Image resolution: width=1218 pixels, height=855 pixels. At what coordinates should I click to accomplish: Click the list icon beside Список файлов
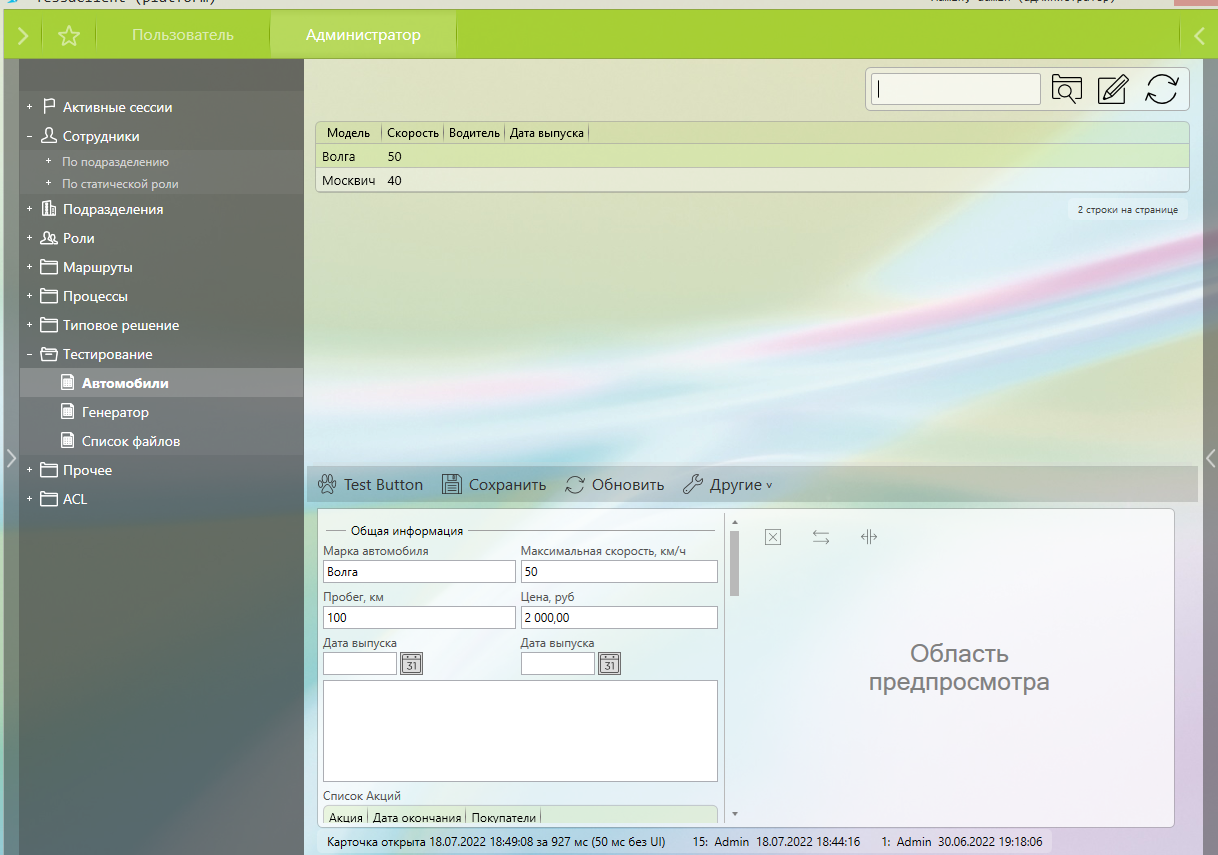(68, 441)
